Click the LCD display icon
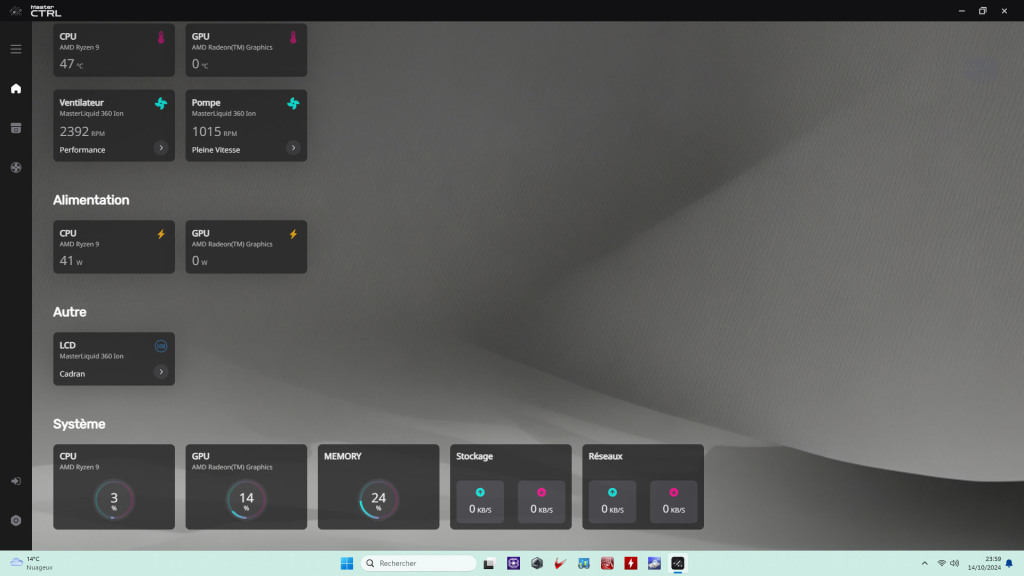 tap(161, 346)
